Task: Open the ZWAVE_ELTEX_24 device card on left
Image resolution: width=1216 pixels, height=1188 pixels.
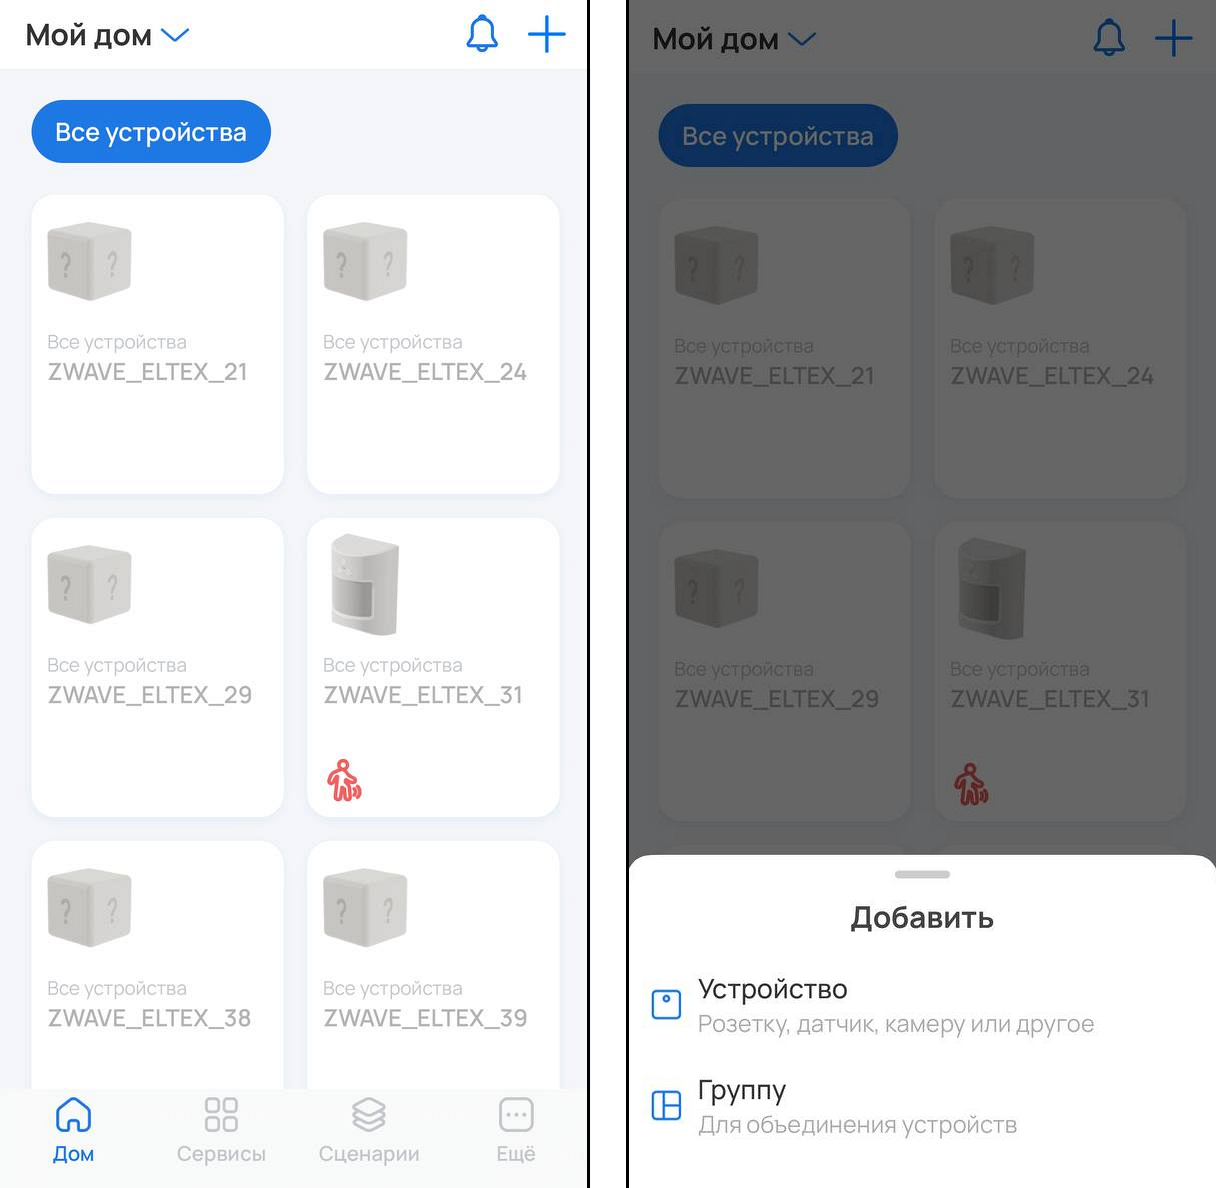Action: [433, 344]
